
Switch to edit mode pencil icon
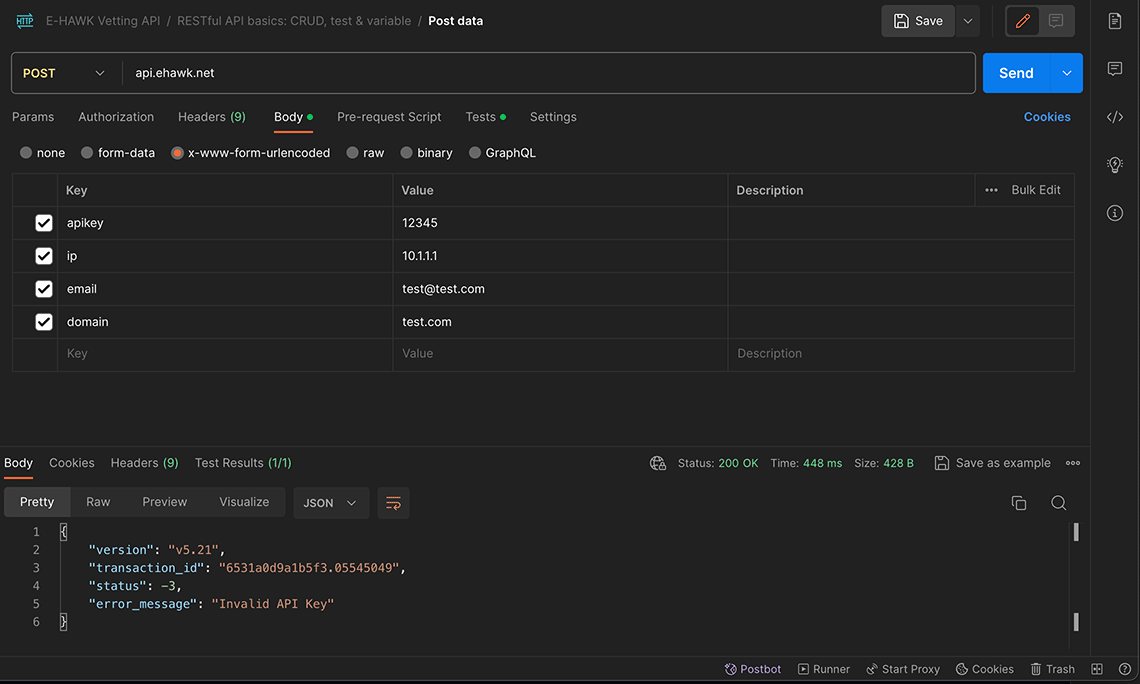click(1022, 20)
